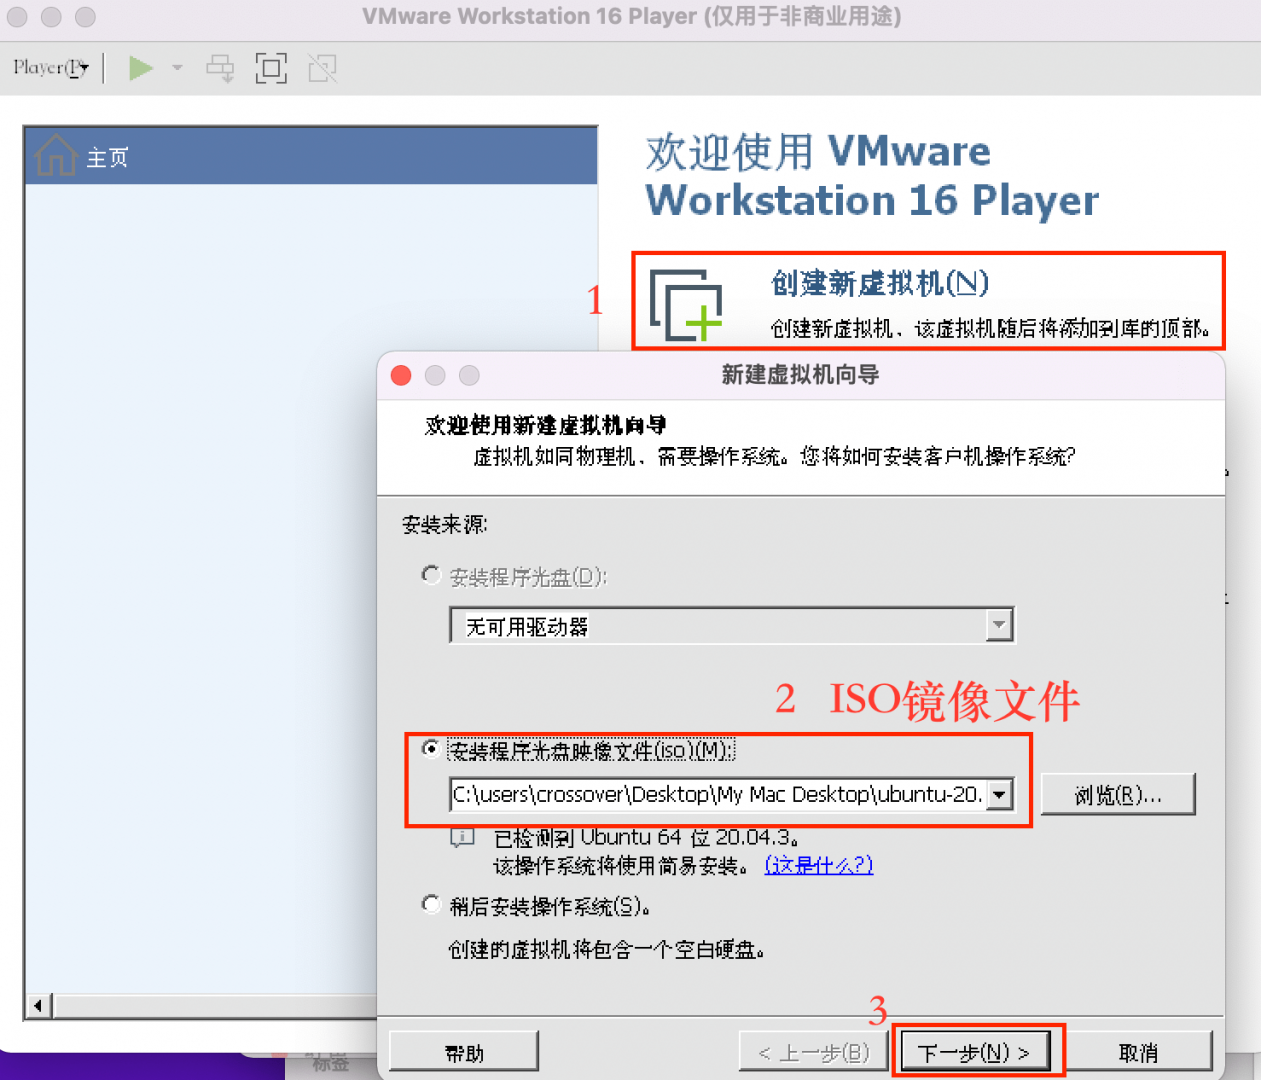Click inside the ISO file path field
This screenshot has height=1080, width=1261.
(700, 794)
